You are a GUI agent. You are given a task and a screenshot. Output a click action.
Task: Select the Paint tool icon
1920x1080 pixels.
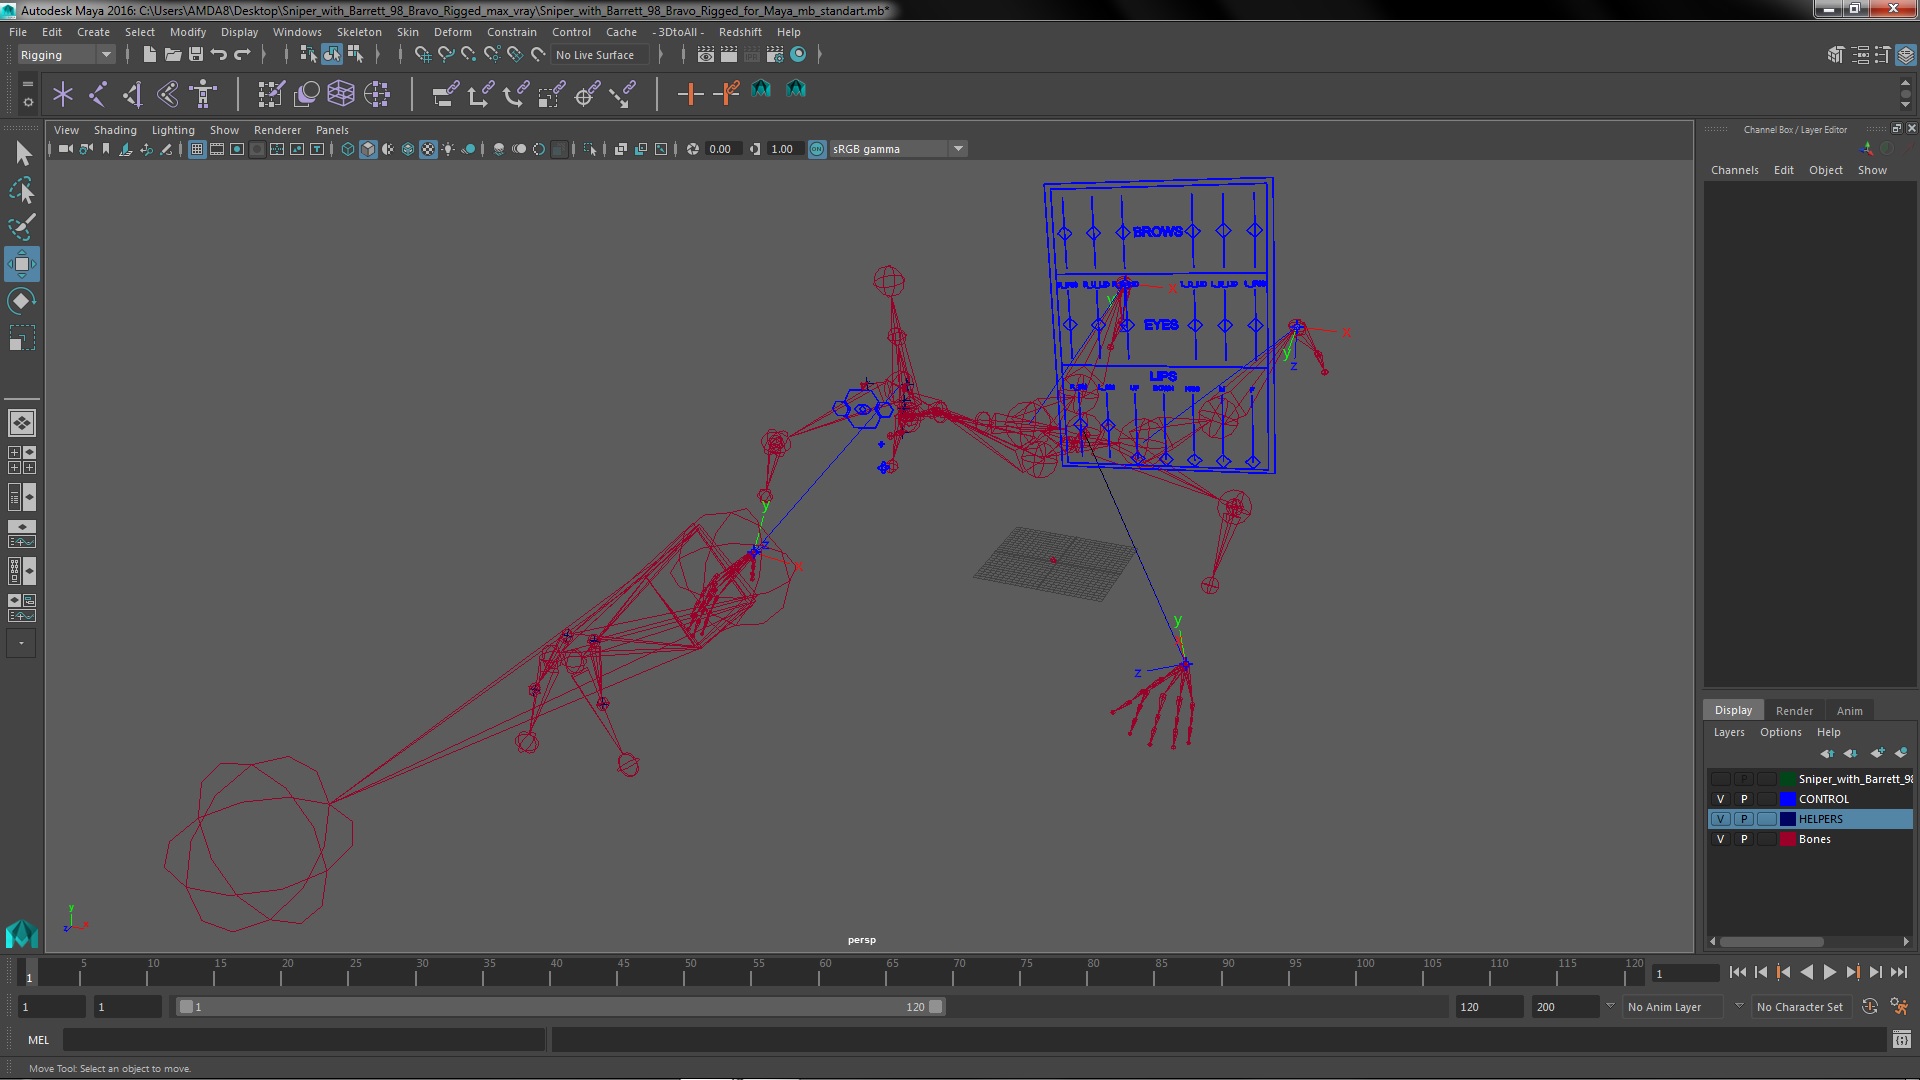tap(21, 225)
